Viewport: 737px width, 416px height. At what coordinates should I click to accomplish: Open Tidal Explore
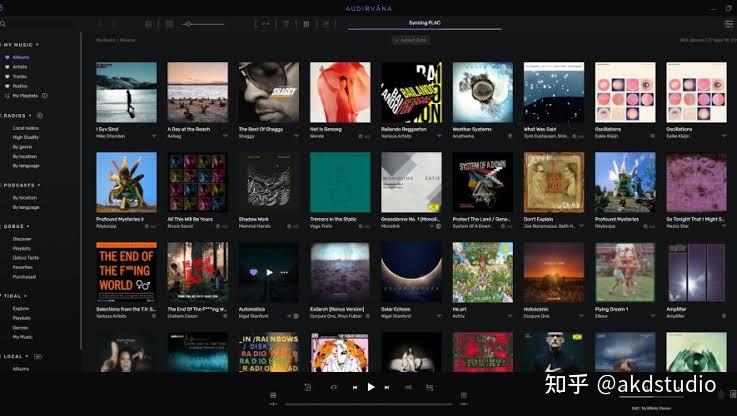coord(21,309)
